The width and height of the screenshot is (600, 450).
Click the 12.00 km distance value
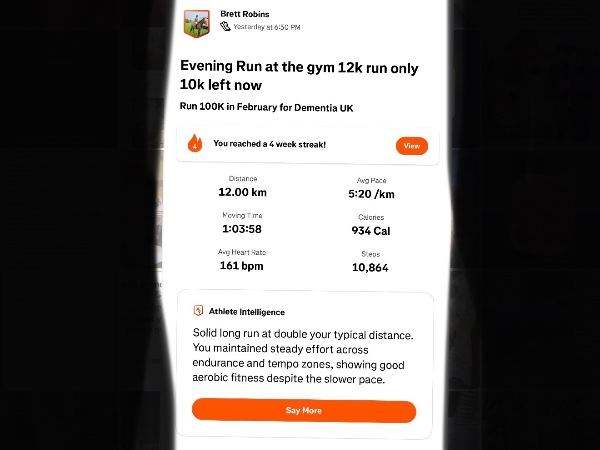(x=242, y=192)
